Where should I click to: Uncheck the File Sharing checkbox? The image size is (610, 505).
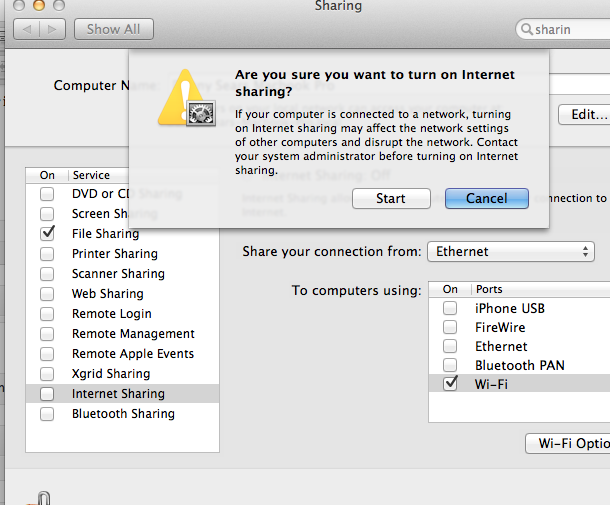click(x=47, y=233)
